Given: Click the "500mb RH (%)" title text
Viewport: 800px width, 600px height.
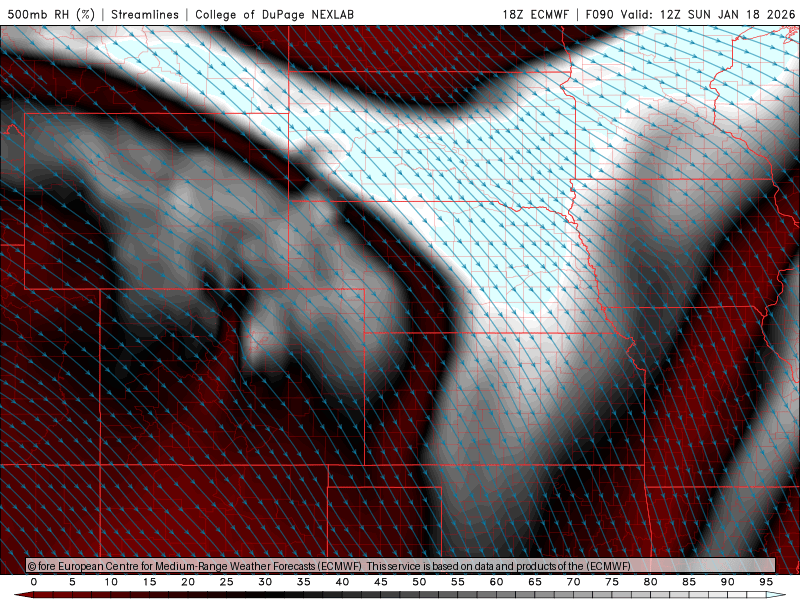Looking at the screenshot, I should pyautogui.click(x=51, y=14).
